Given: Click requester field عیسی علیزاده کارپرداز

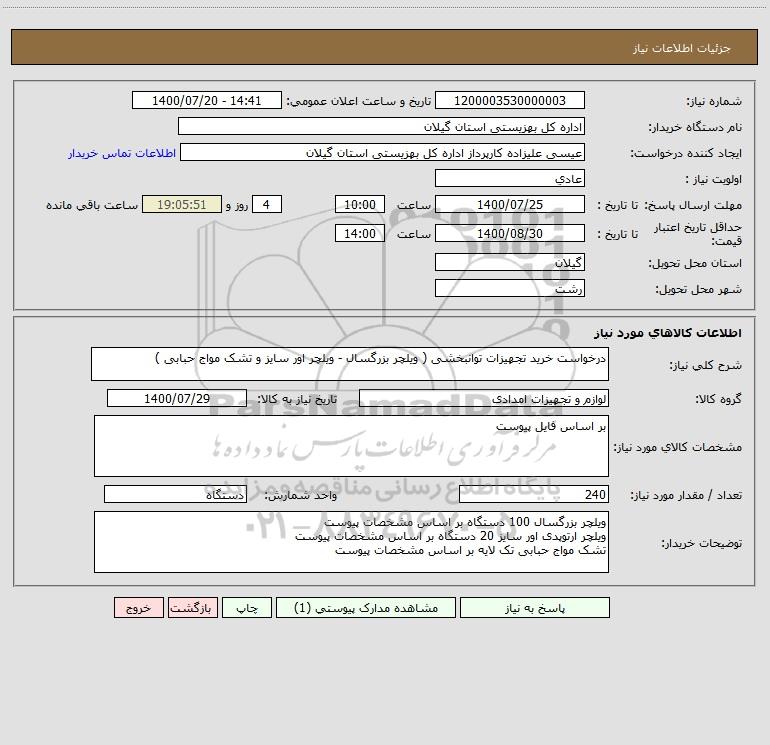Looking at the screenshot, I should [382, 152].
